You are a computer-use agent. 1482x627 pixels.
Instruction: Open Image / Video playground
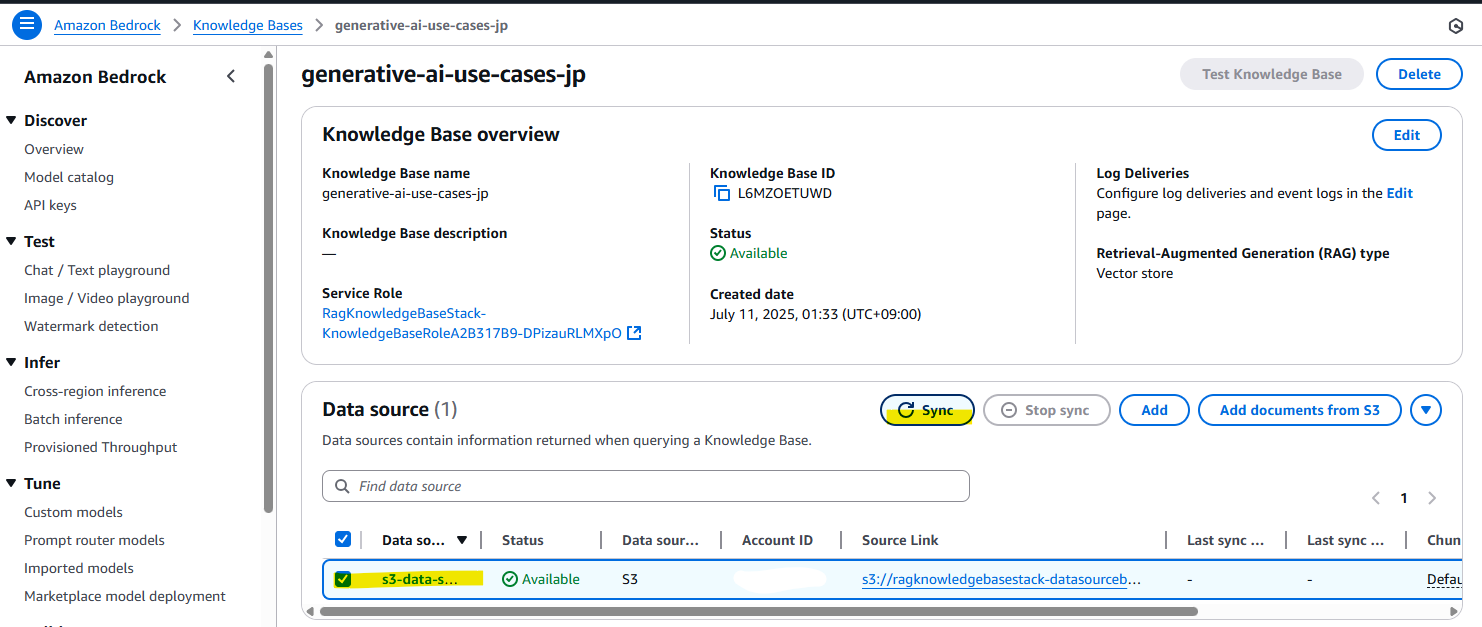point(106,298)
